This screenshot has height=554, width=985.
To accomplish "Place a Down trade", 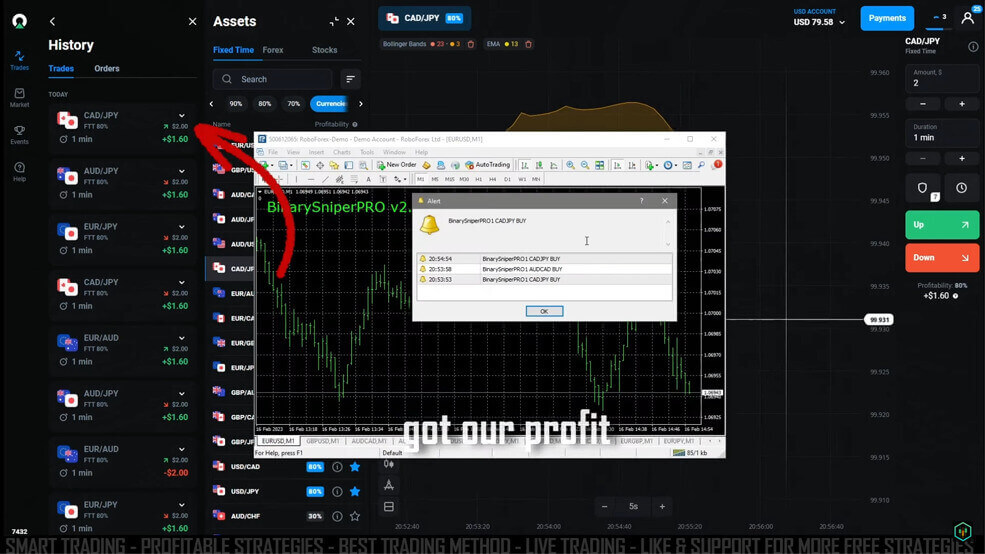I will pyautogui.click(x=942, y=258).
